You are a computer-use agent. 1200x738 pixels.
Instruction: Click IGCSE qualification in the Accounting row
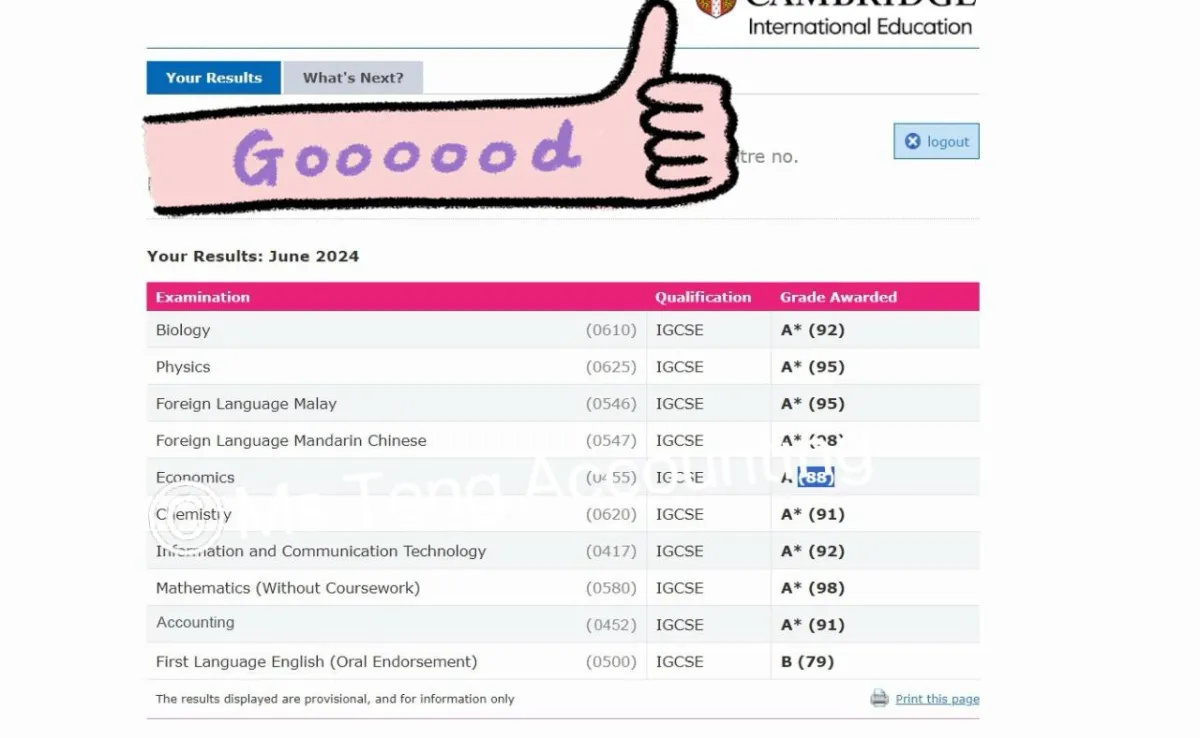[679, 625]
